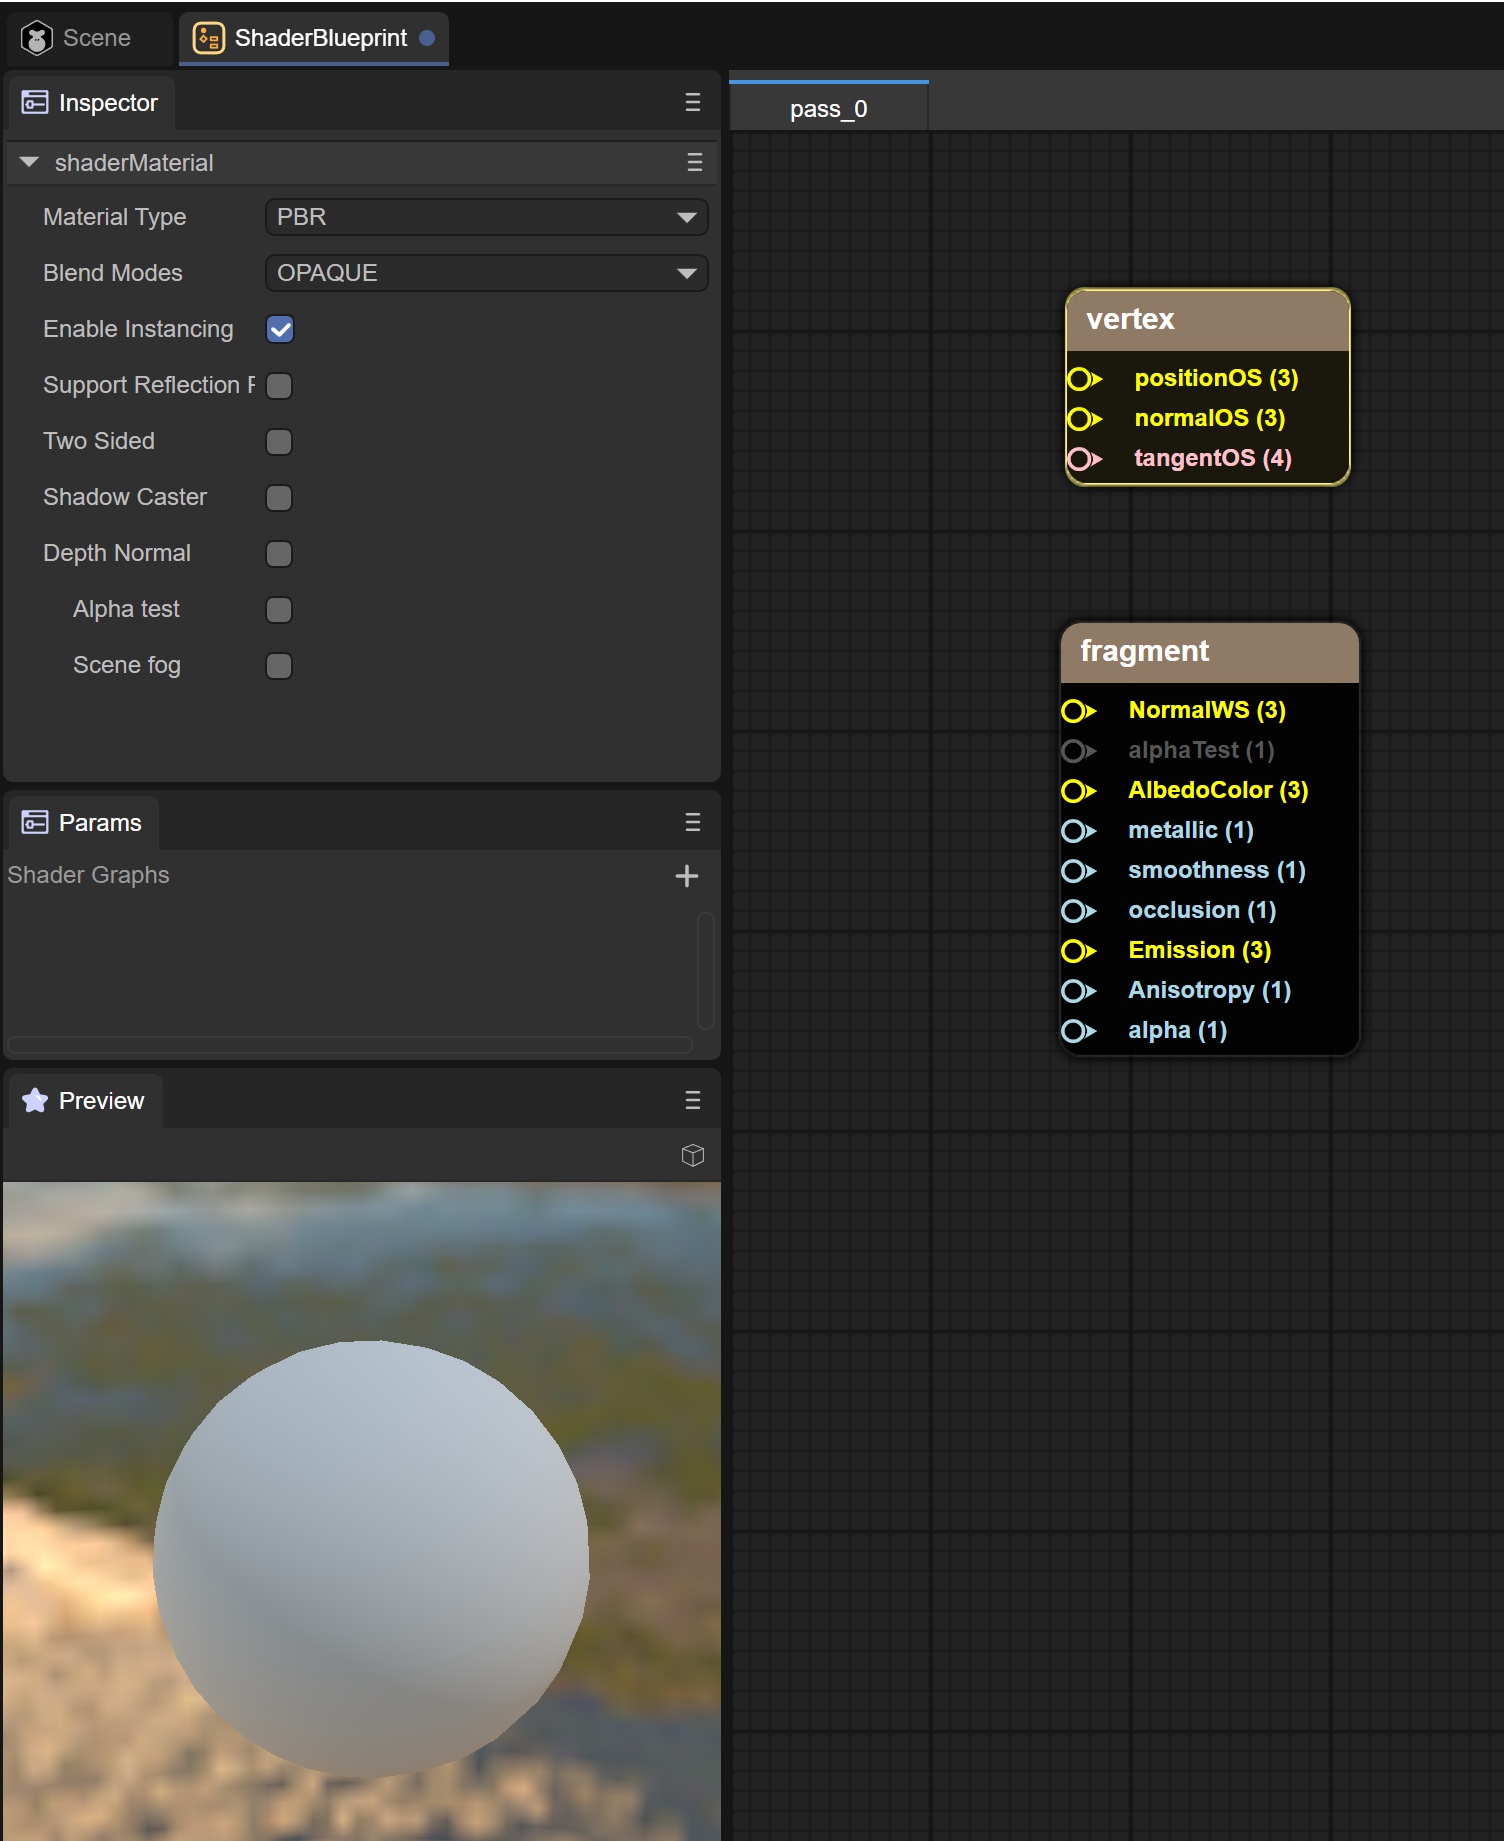Open the shaderMaterial section options menu

(694, 163)
